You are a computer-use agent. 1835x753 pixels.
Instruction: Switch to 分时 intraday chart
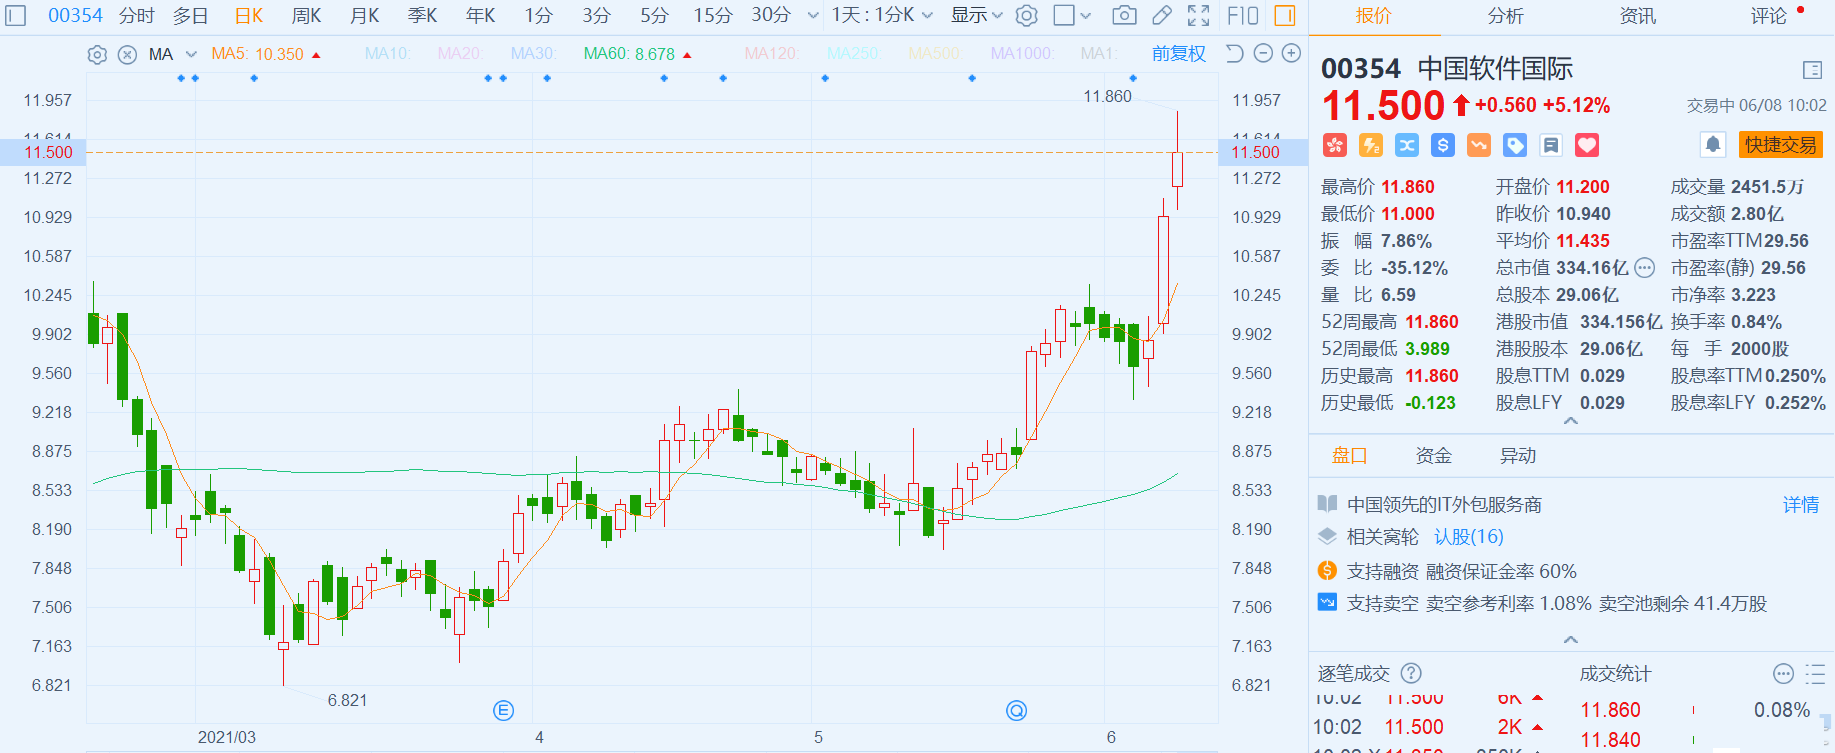tap(137, 15)
